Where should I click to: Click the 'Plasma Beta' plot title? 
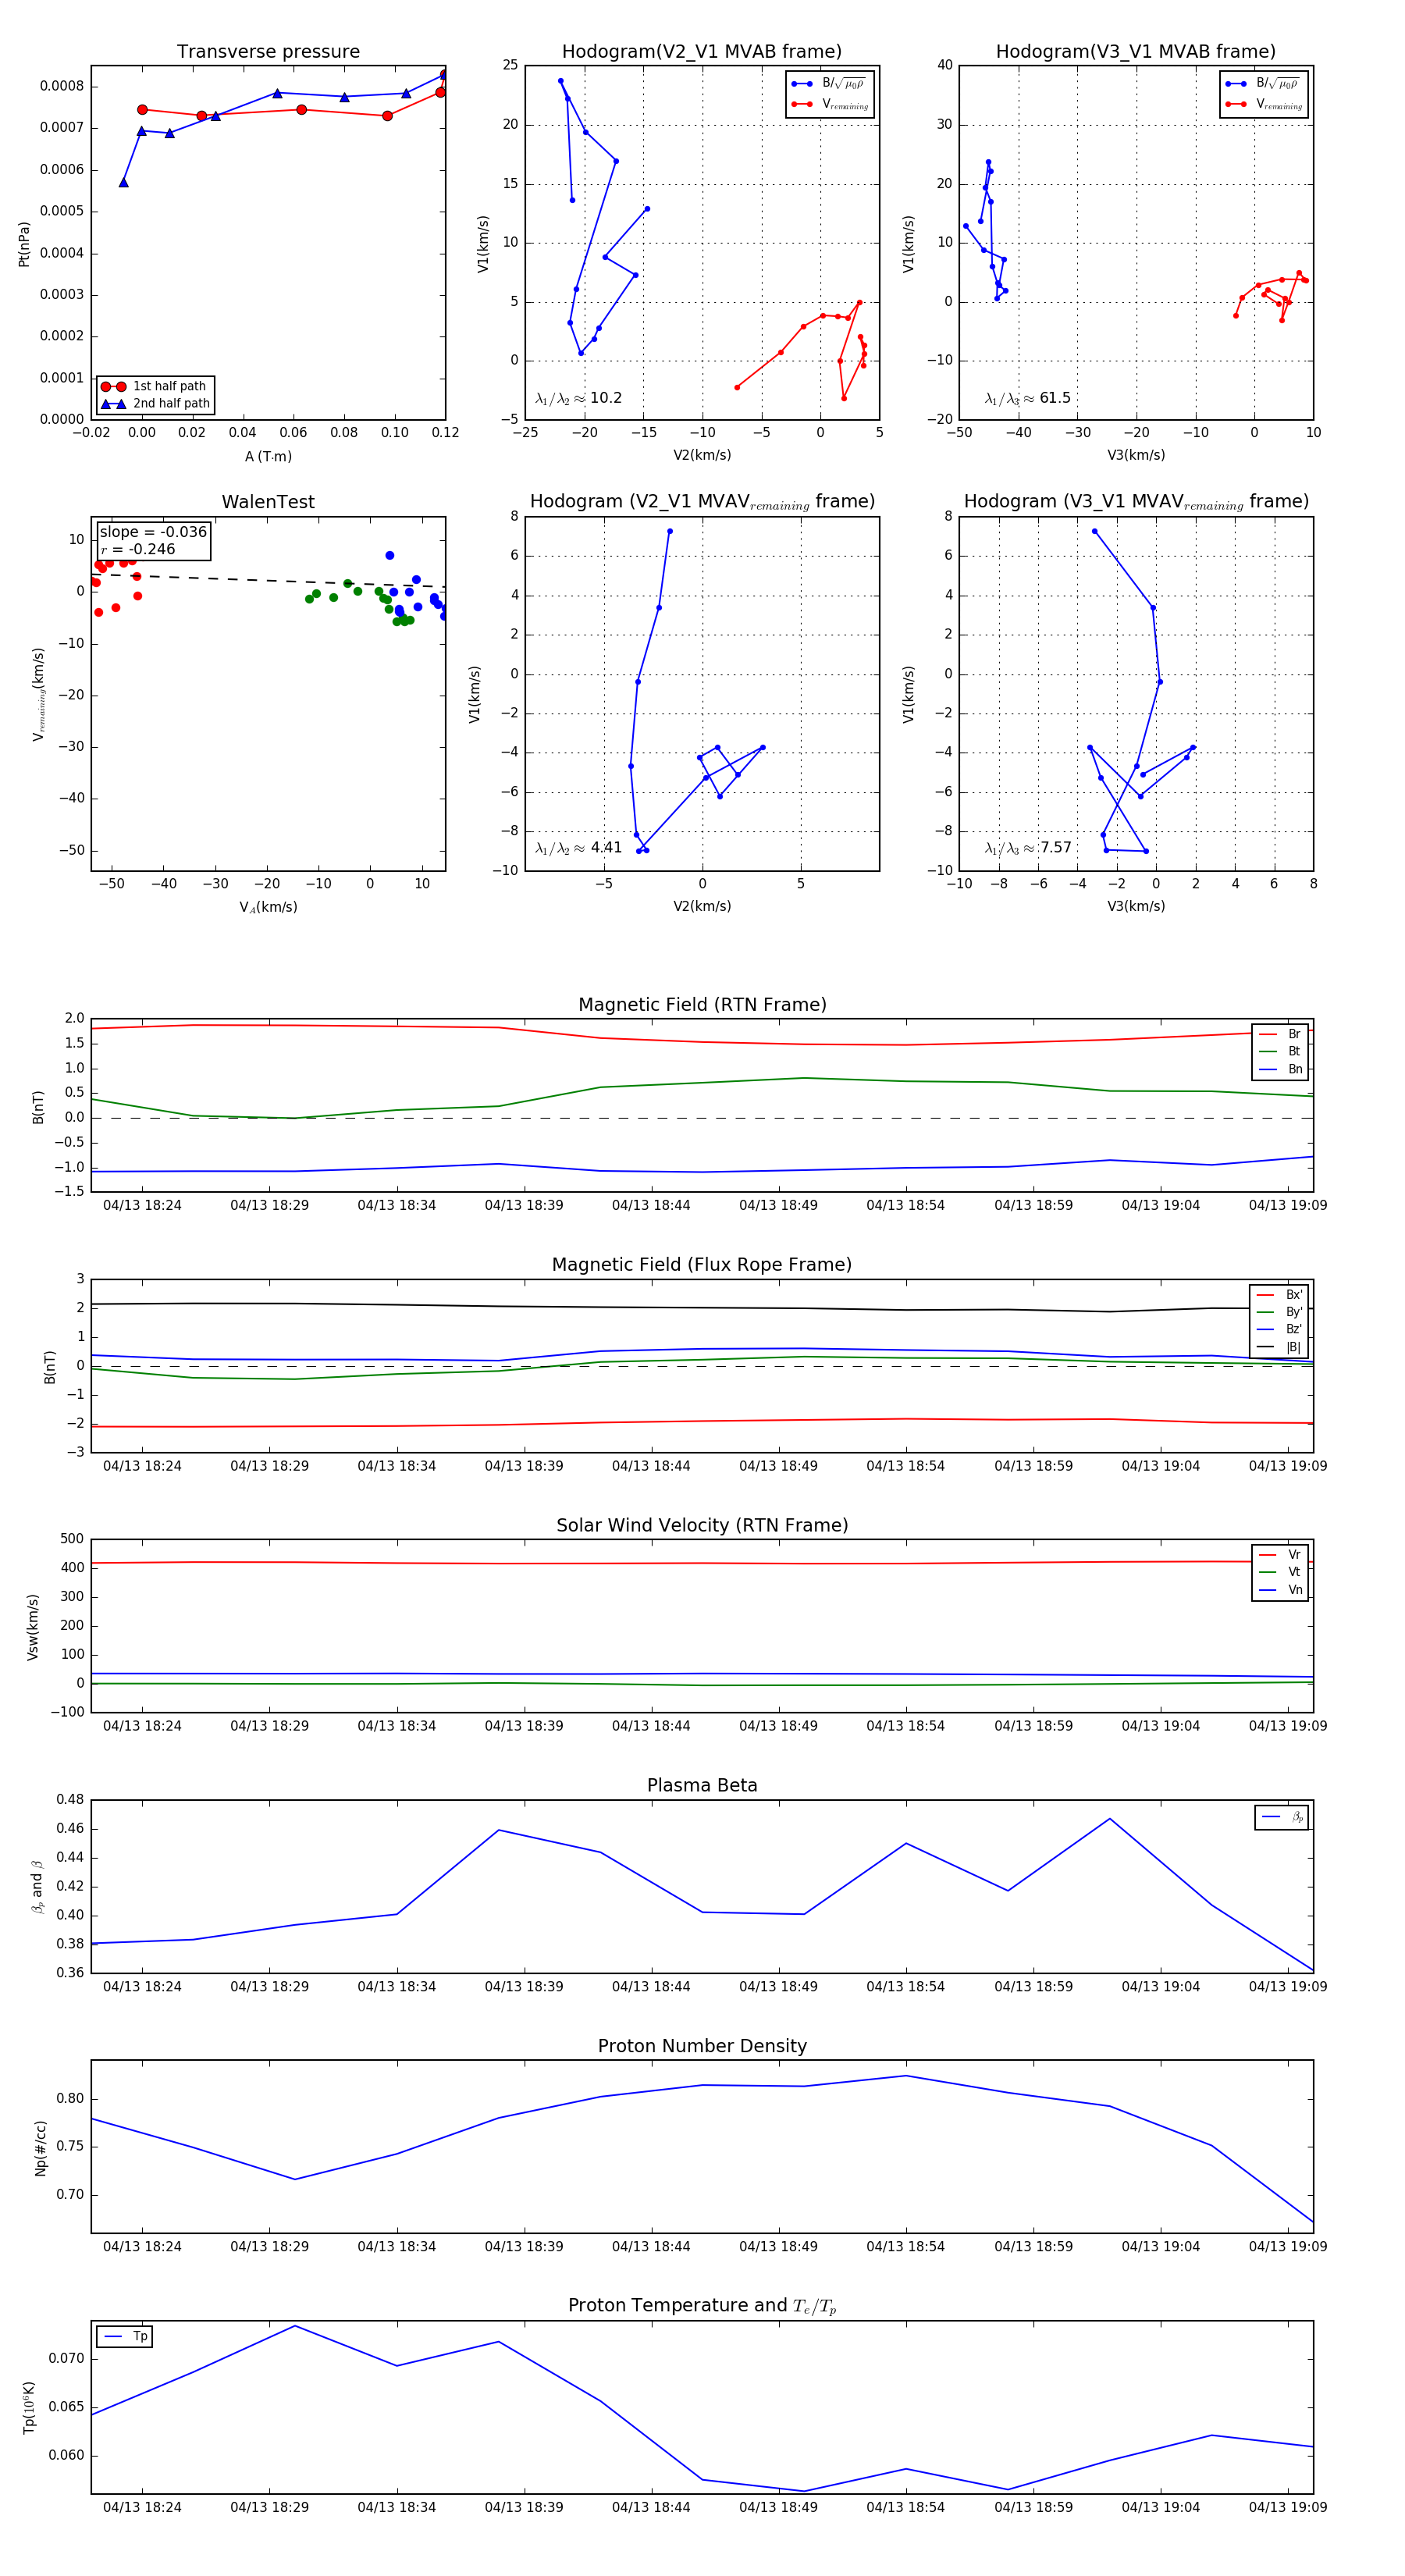tap(702, 1786)
